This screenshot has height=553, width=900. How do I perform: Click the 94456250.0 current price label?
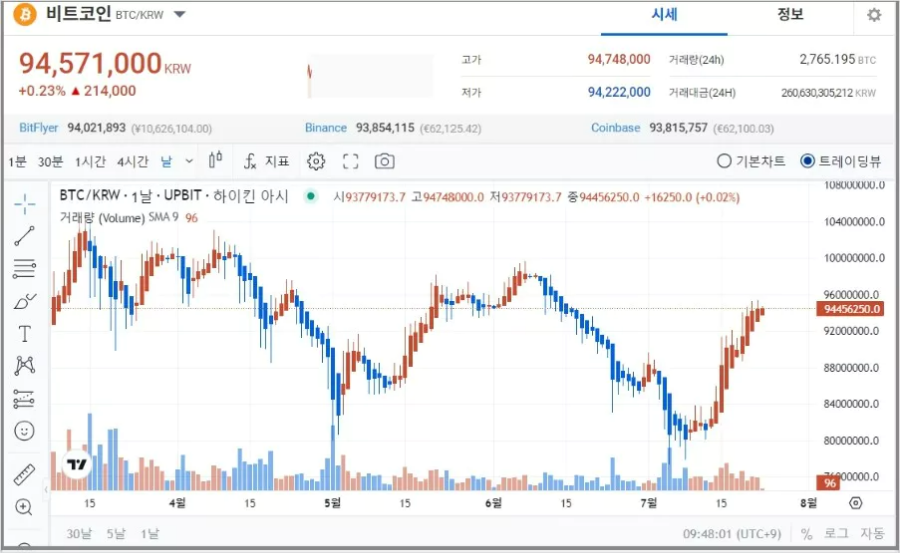point(850,310)
